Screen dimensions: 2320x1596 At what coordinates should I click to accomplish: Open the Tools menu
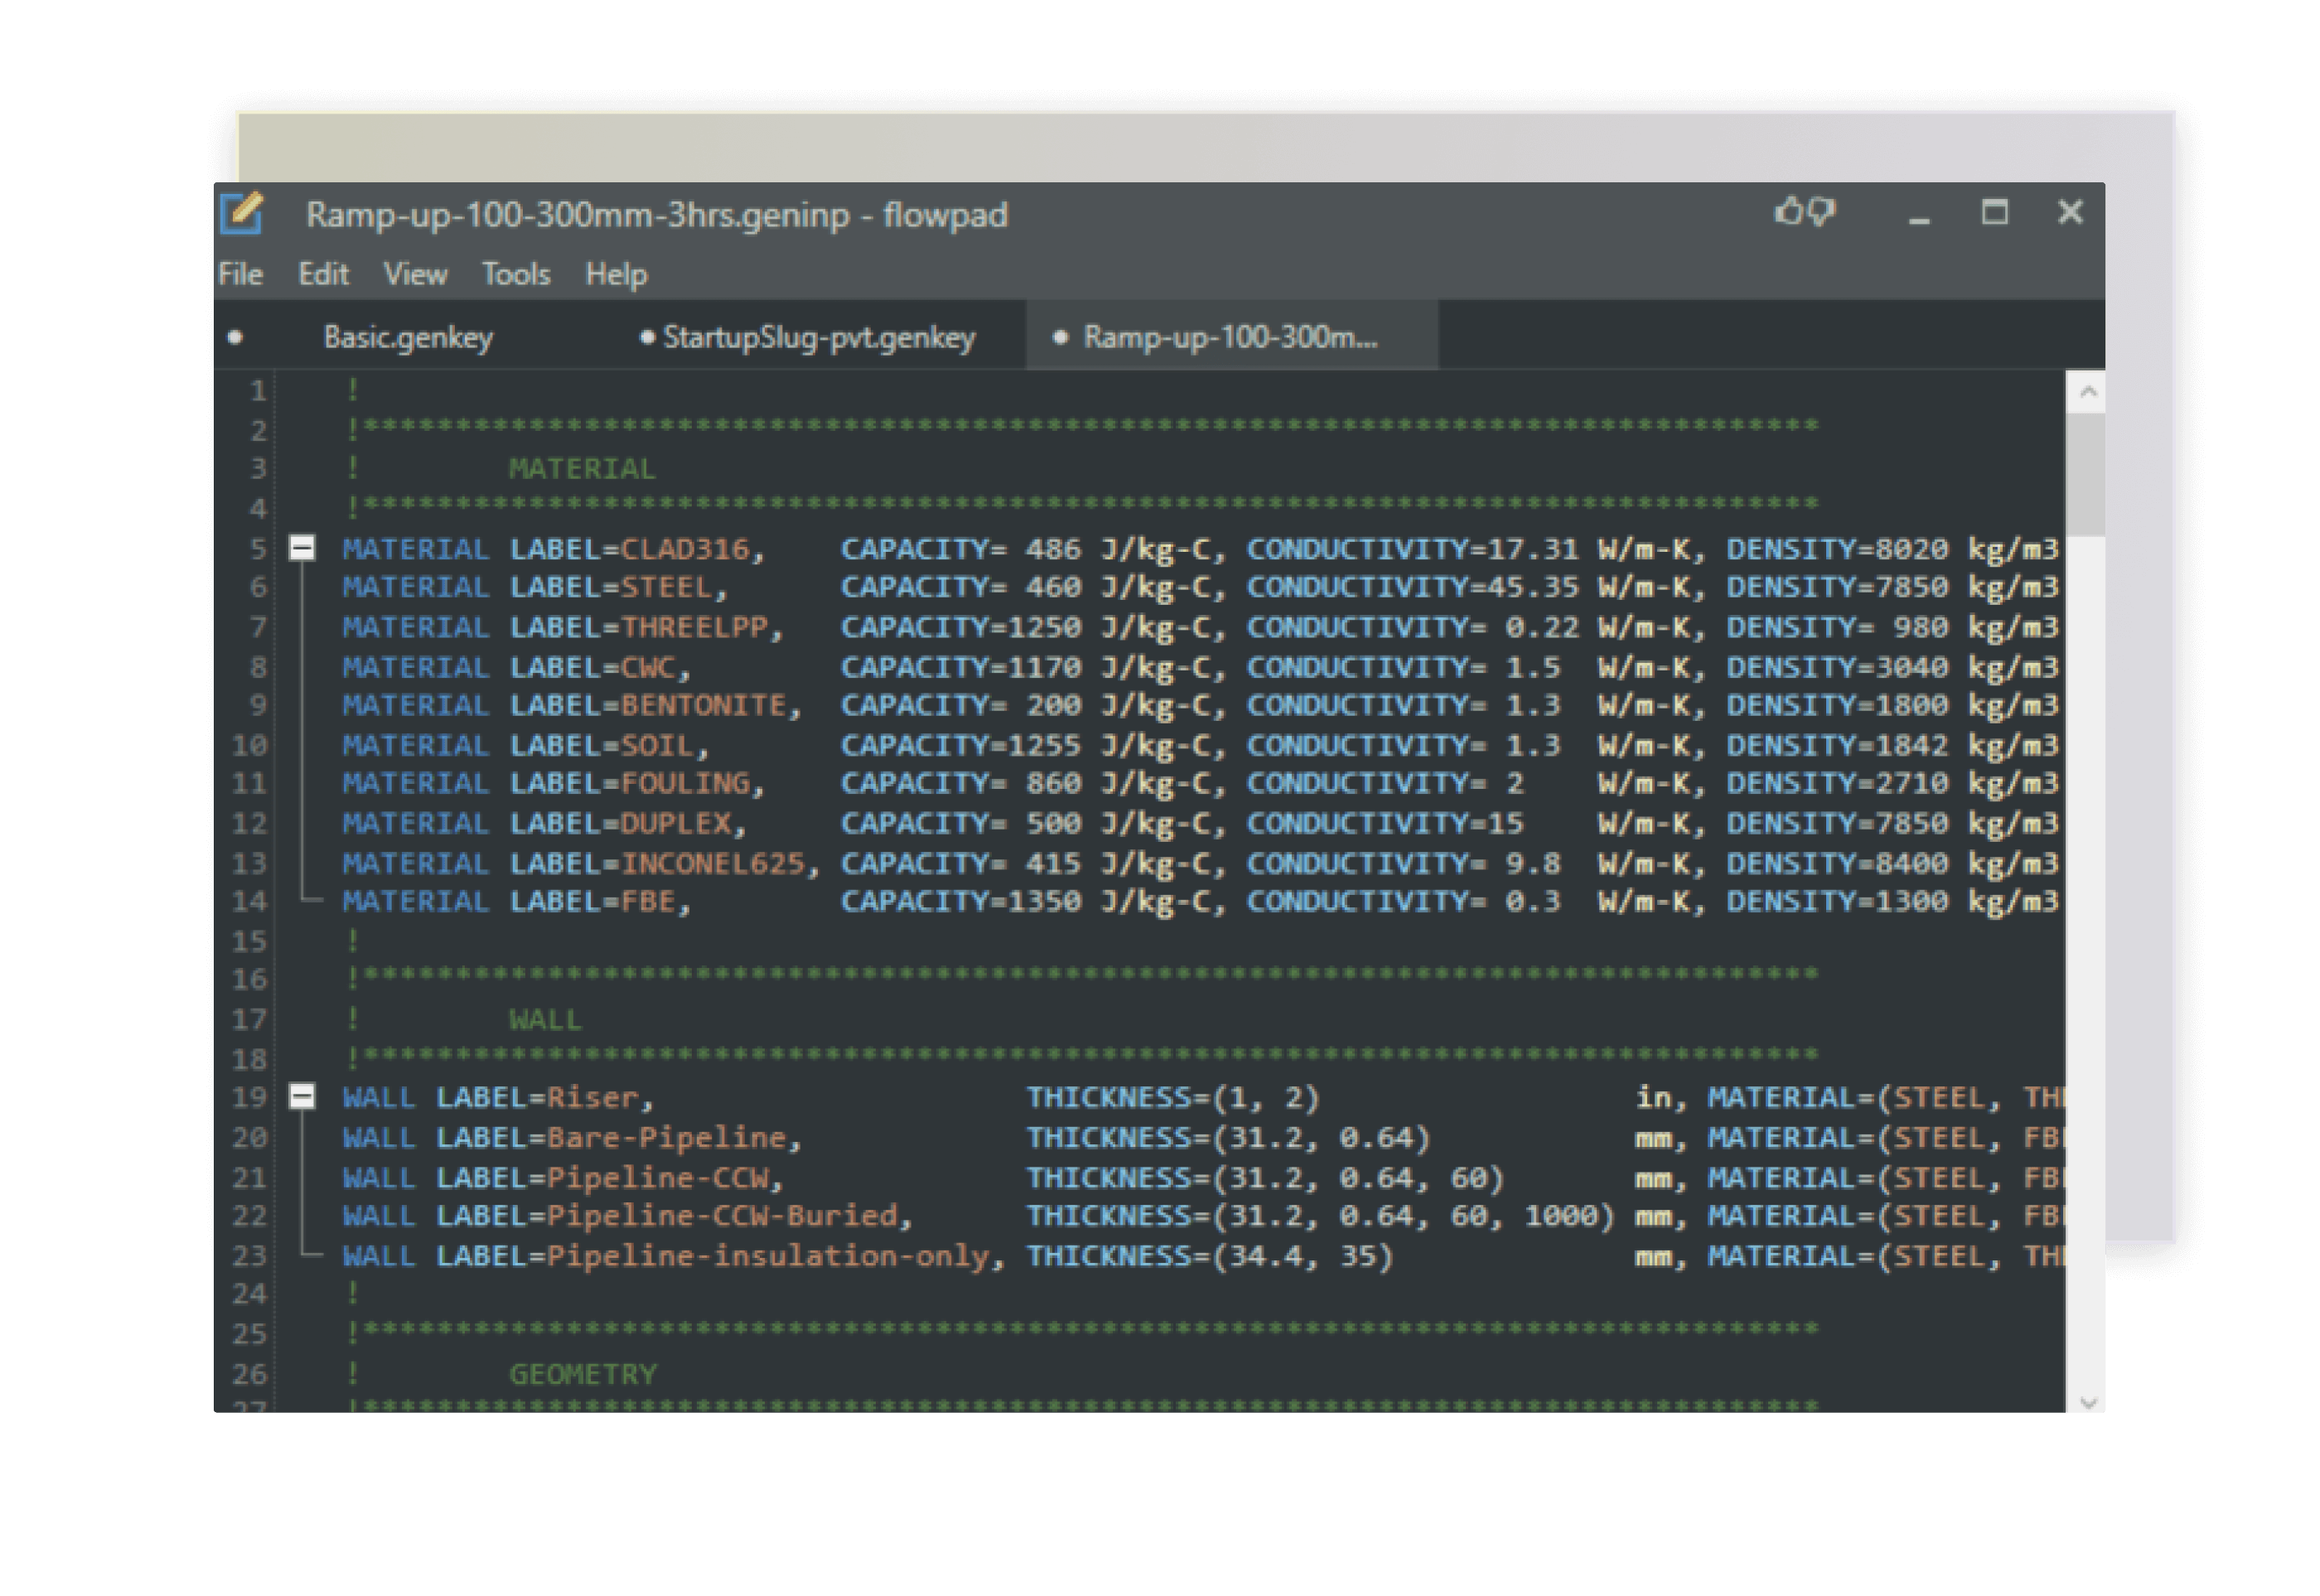pyautogui.click(x=516, y=274)
